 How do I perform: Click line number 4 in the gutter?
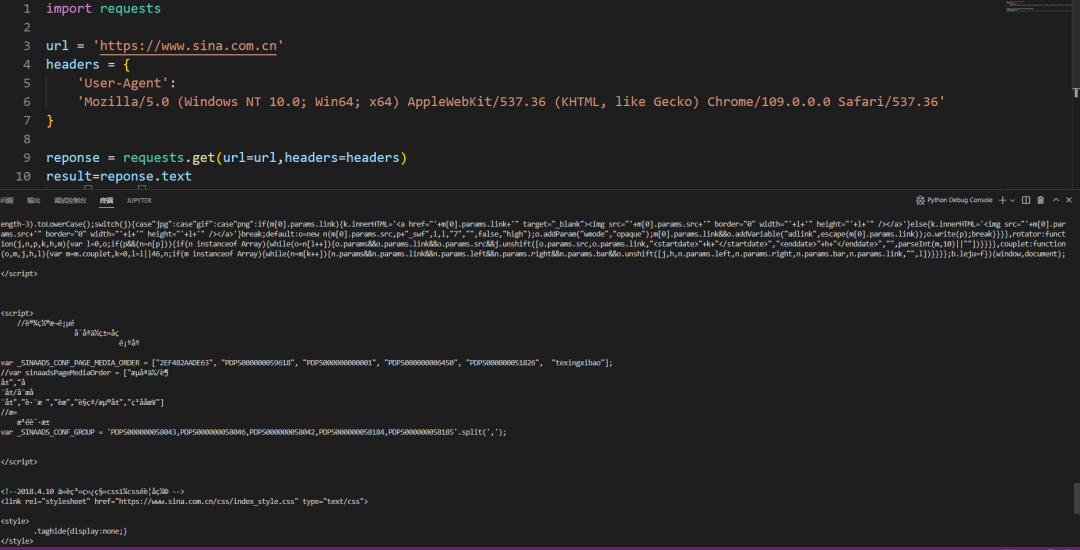coord(26,65)
